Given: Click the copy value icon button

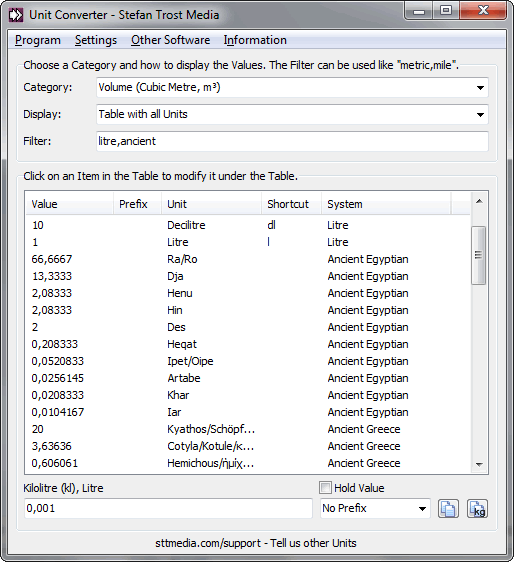Looking at the screenshot, I should click(x=448, y=509).
